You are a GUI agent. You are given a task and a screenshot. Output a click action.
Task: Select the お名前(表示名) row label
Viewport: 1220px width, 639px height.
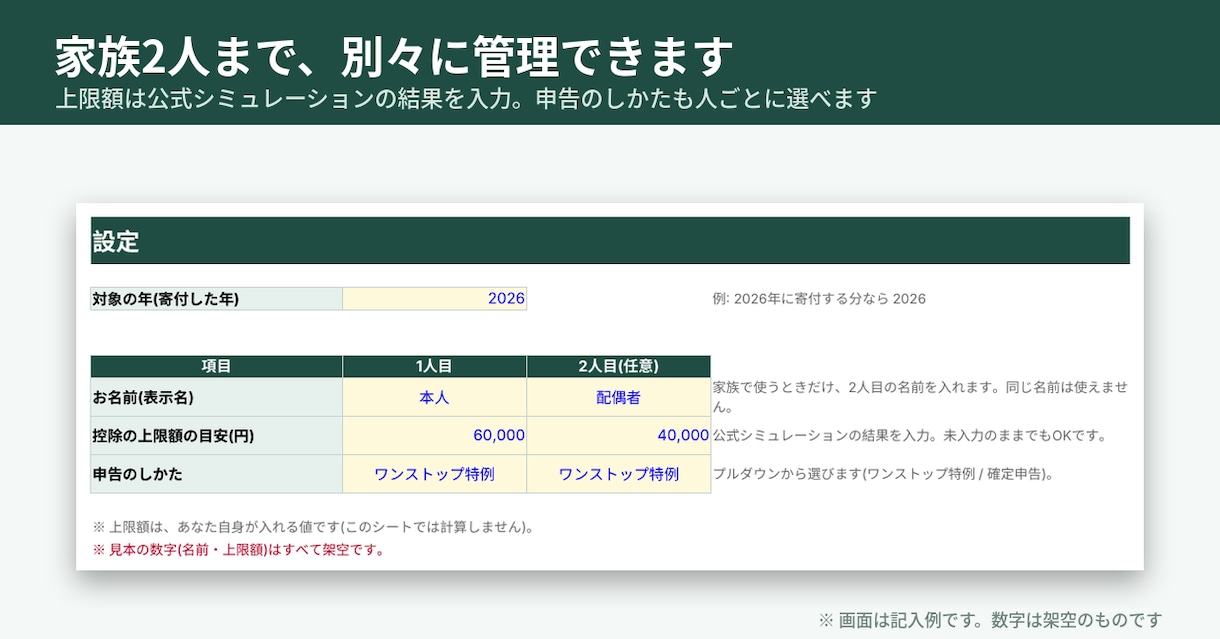(216, 397)
